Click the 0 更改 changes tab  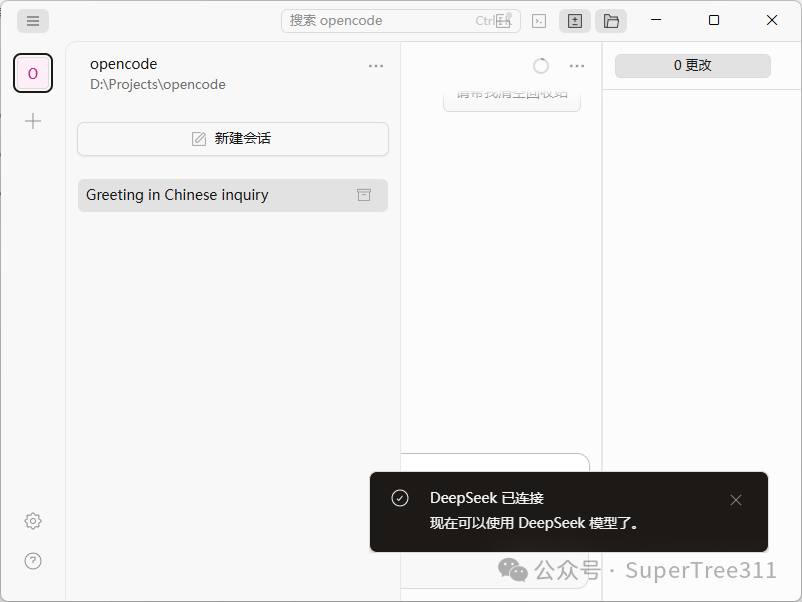tap(693, 65)
